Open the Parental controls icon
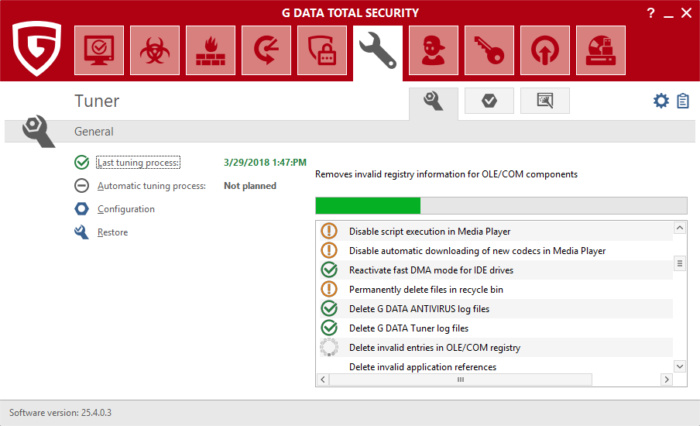 click(x=433, y=50)
